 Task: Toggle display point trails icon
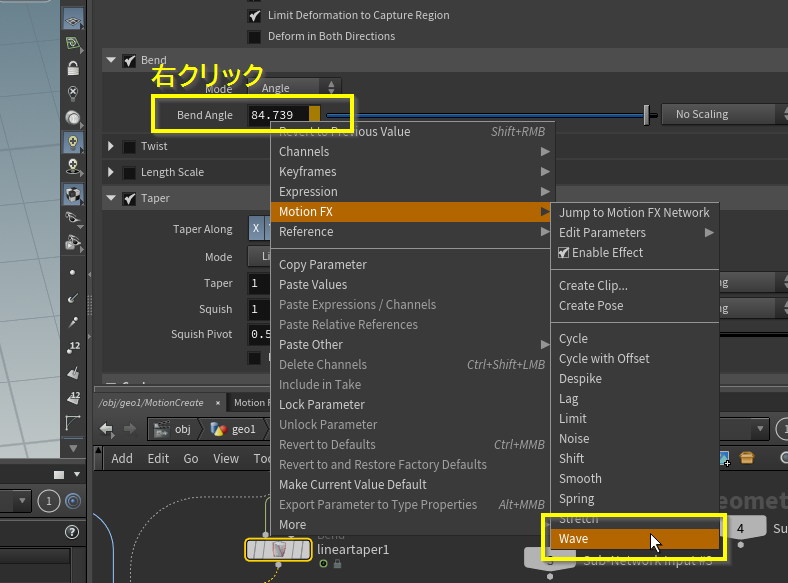(73, 322)
